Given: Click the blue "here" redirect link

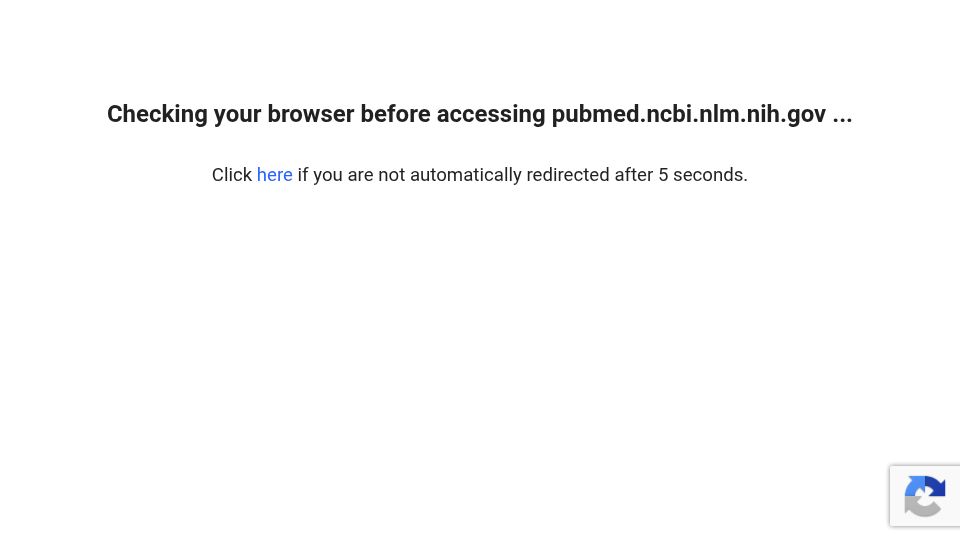Looking at the screenshot, I should (x=274, y=175).
